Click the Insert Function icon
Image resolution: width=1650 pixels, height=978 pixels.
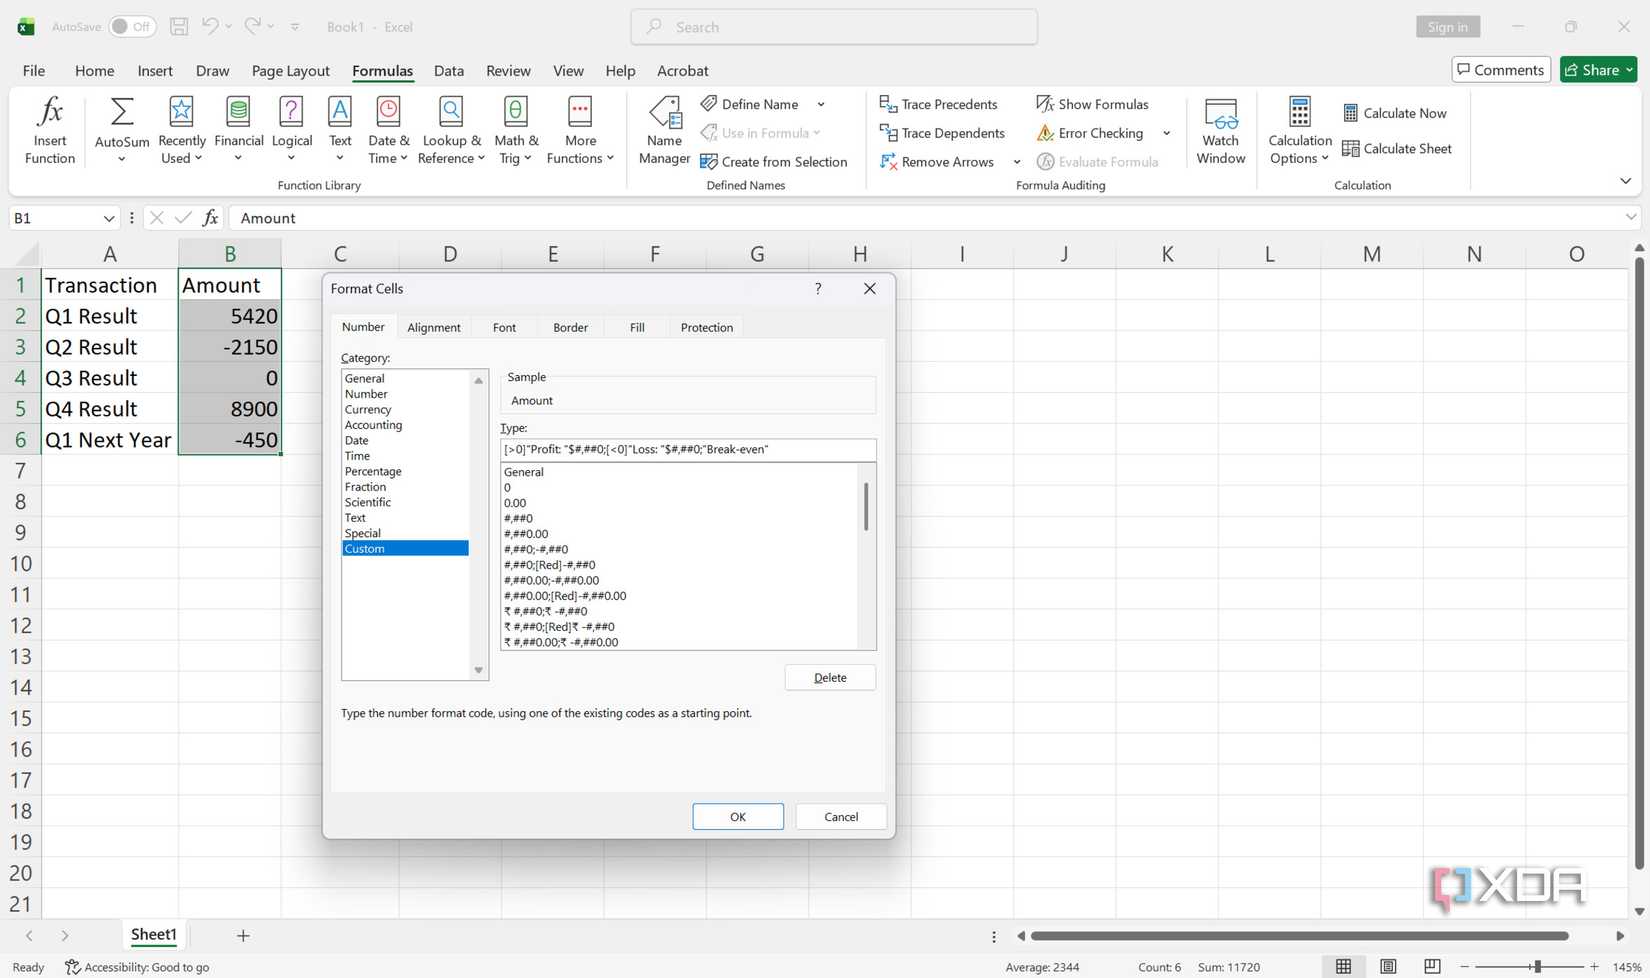49,128
